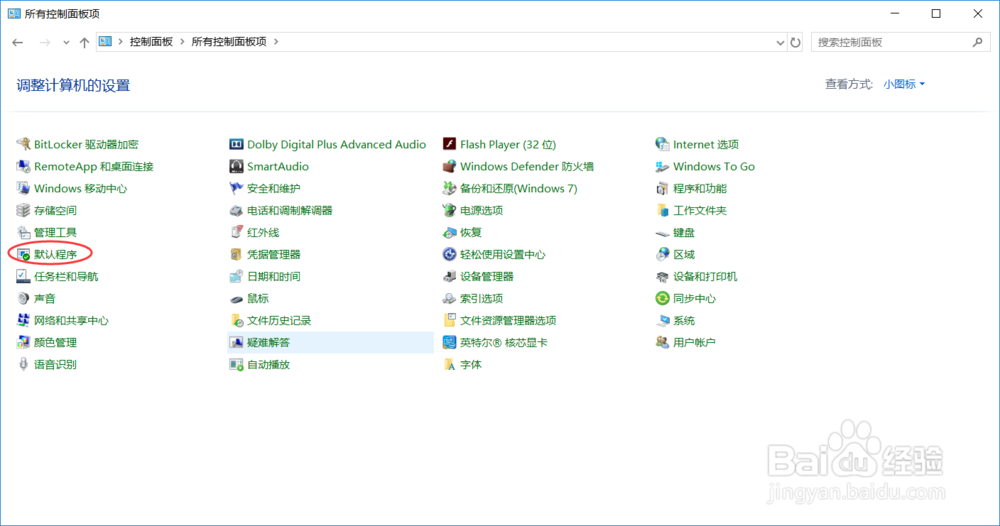Open the 疑难解答 link

268,342
